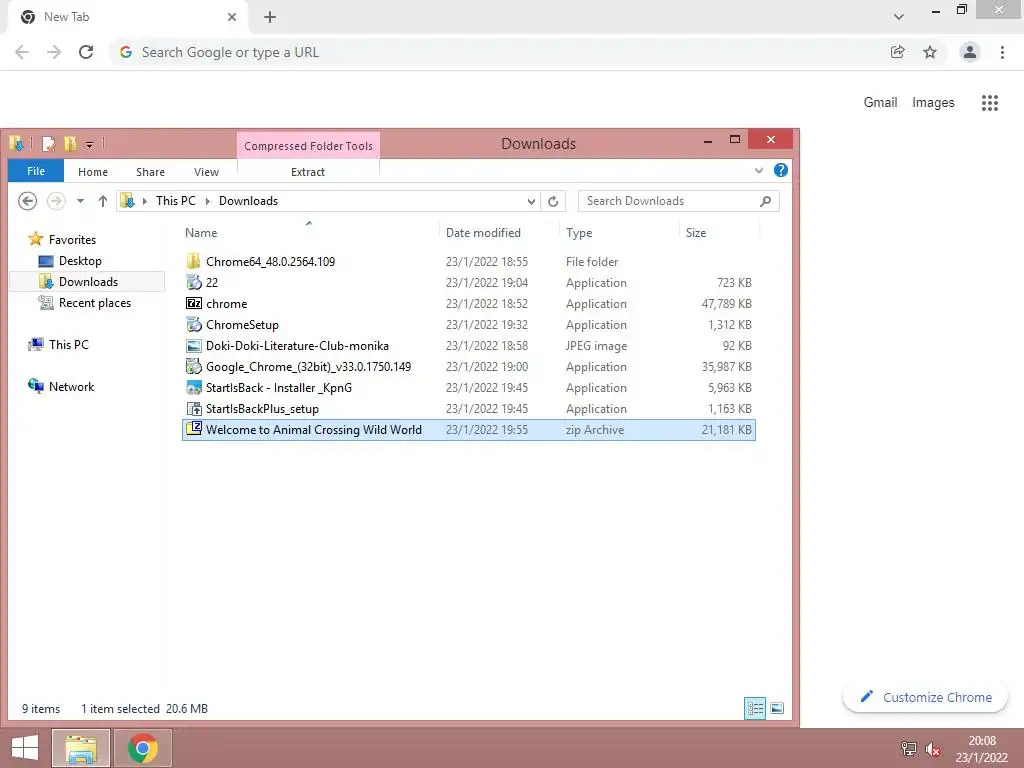Select the ChromeSetup installer icon
This screenshot has height=768, width=1024.
pyautogui.click(x=193, y=324)
